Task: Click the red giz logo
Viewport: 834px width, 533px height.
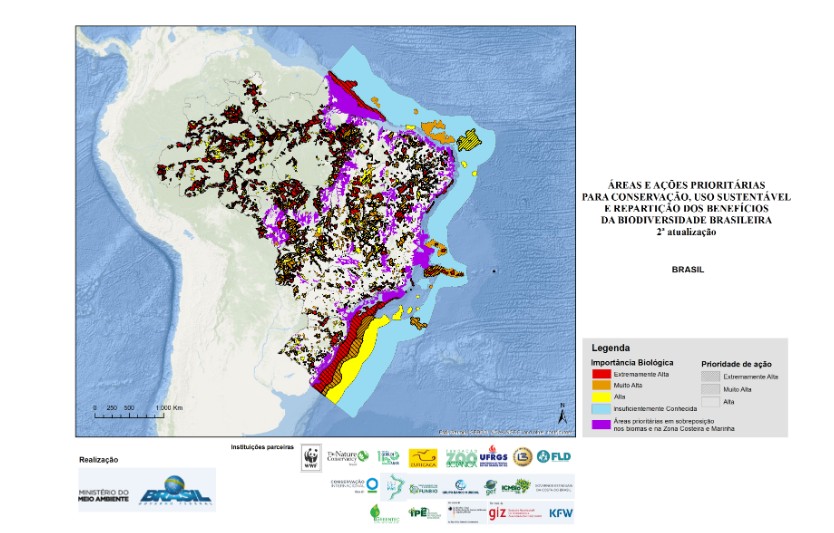Action: coord(497,513)
